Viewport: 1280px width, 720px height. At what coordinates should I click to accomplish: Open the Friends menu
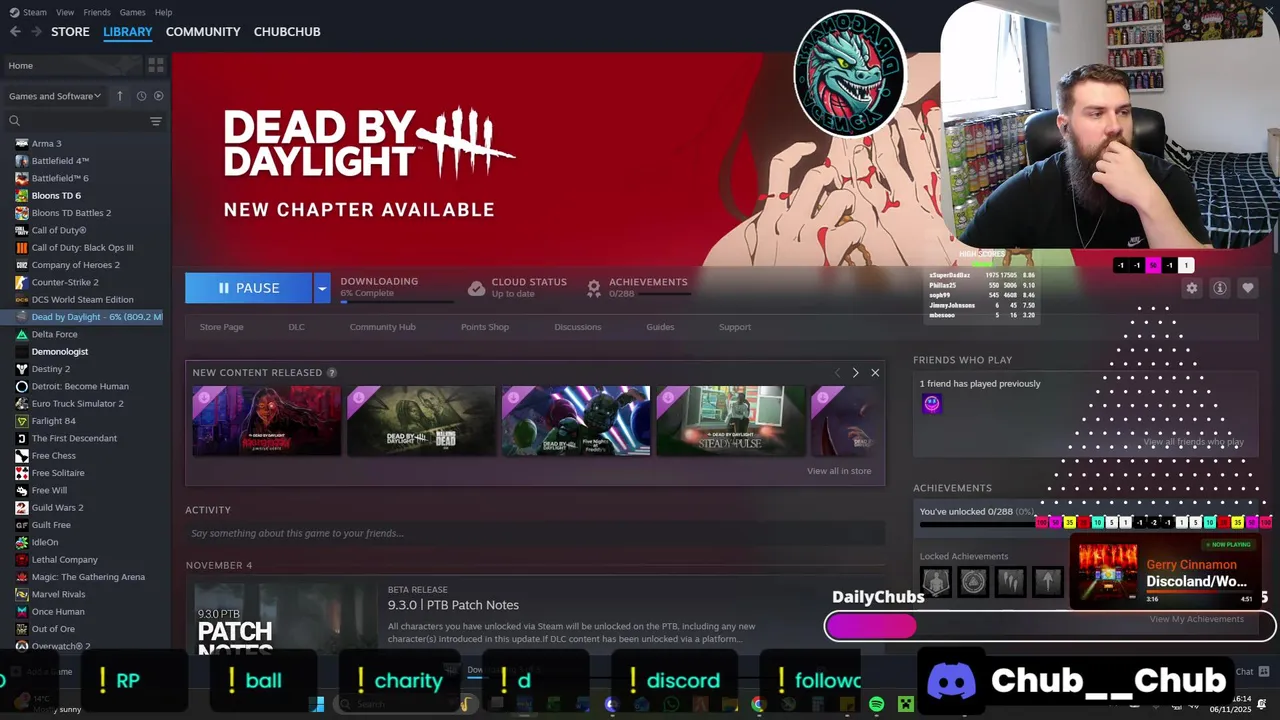97,12
